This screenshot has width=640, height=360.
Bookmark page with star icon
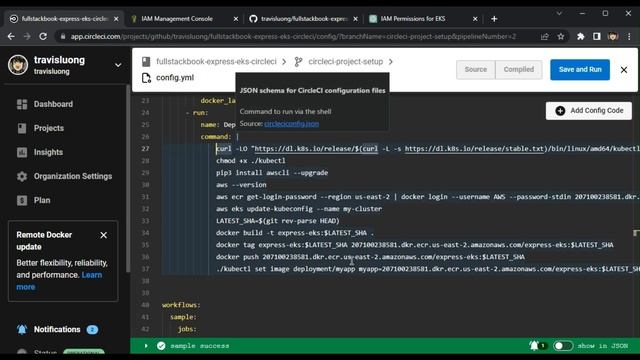tap(561, 36)
